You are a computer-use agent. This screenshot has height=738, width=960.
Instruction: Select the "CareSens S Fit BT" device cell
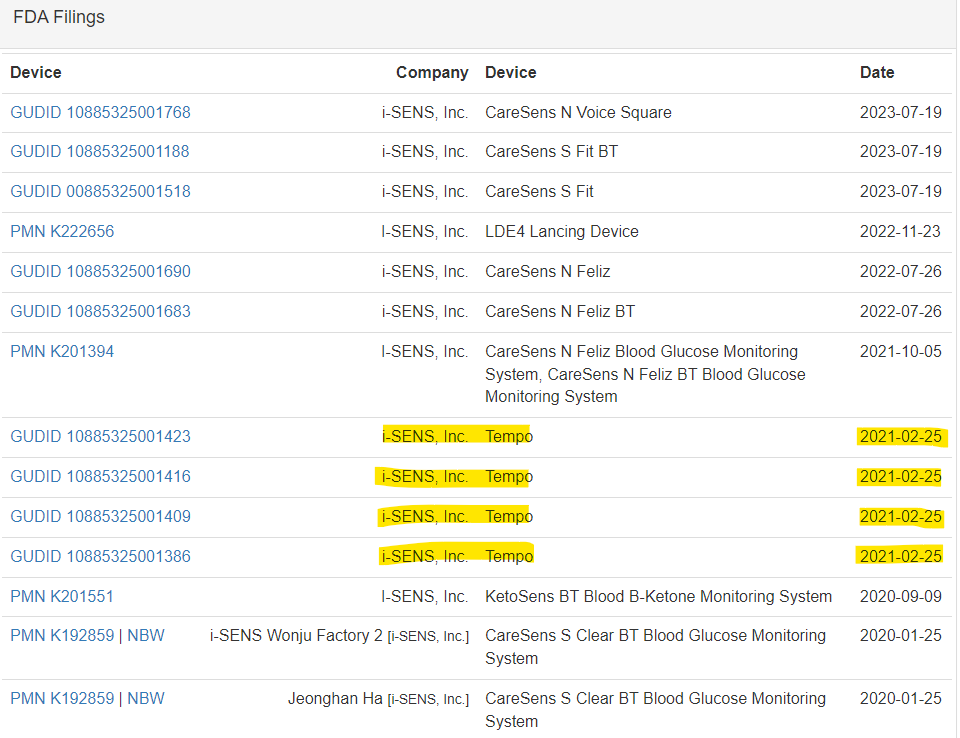[551, 152]
